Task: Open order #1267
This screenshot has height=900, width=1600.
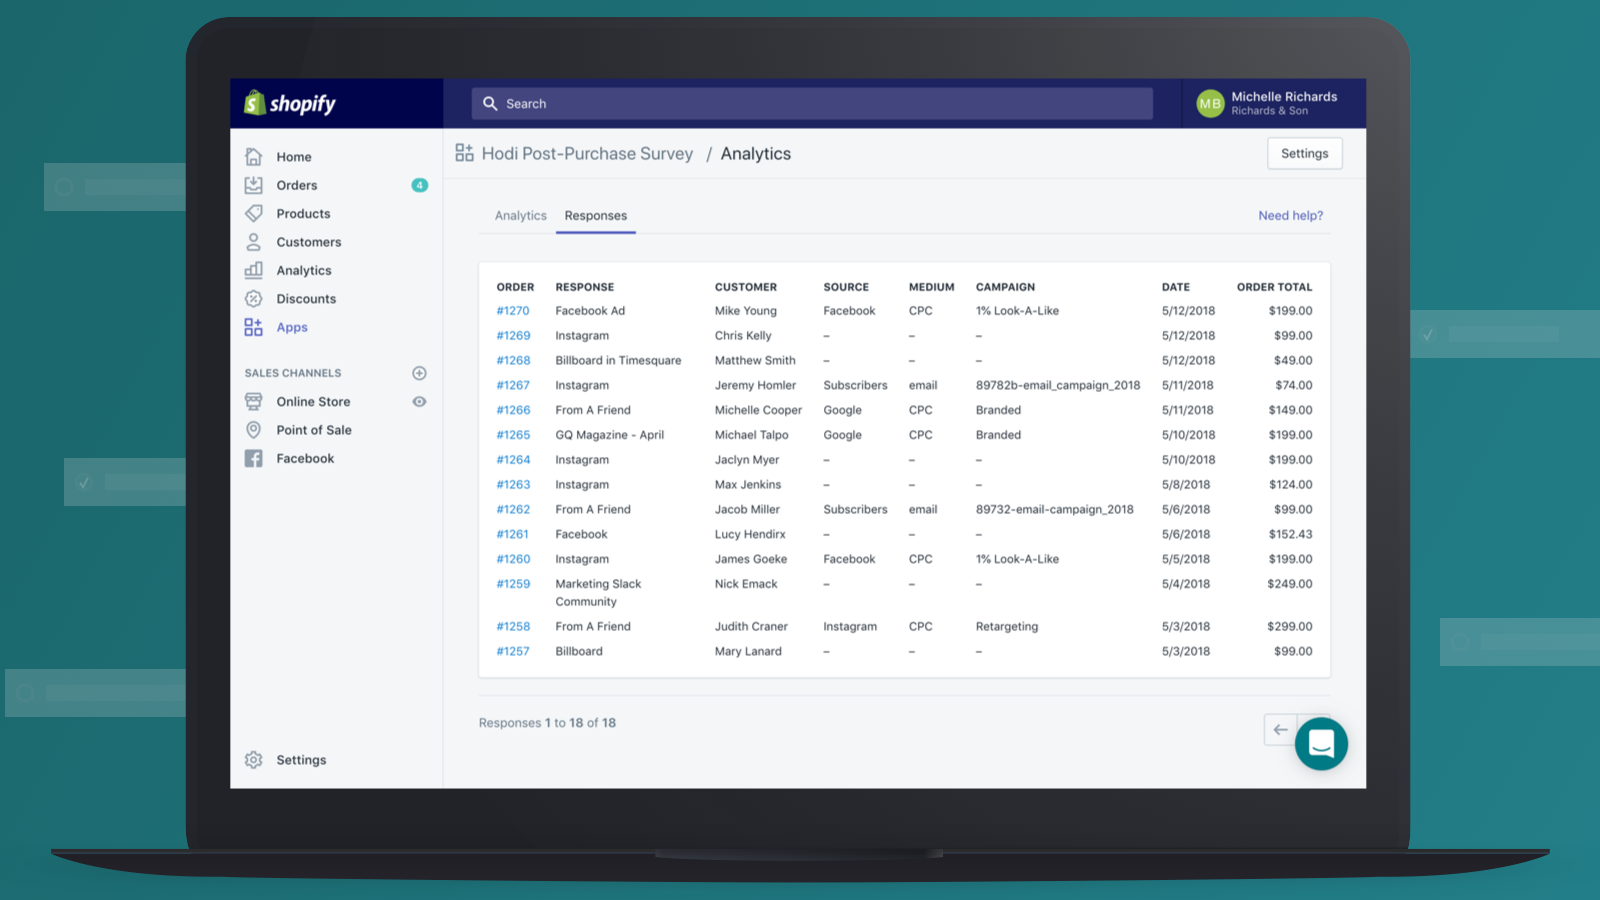Action: point(513,385)
